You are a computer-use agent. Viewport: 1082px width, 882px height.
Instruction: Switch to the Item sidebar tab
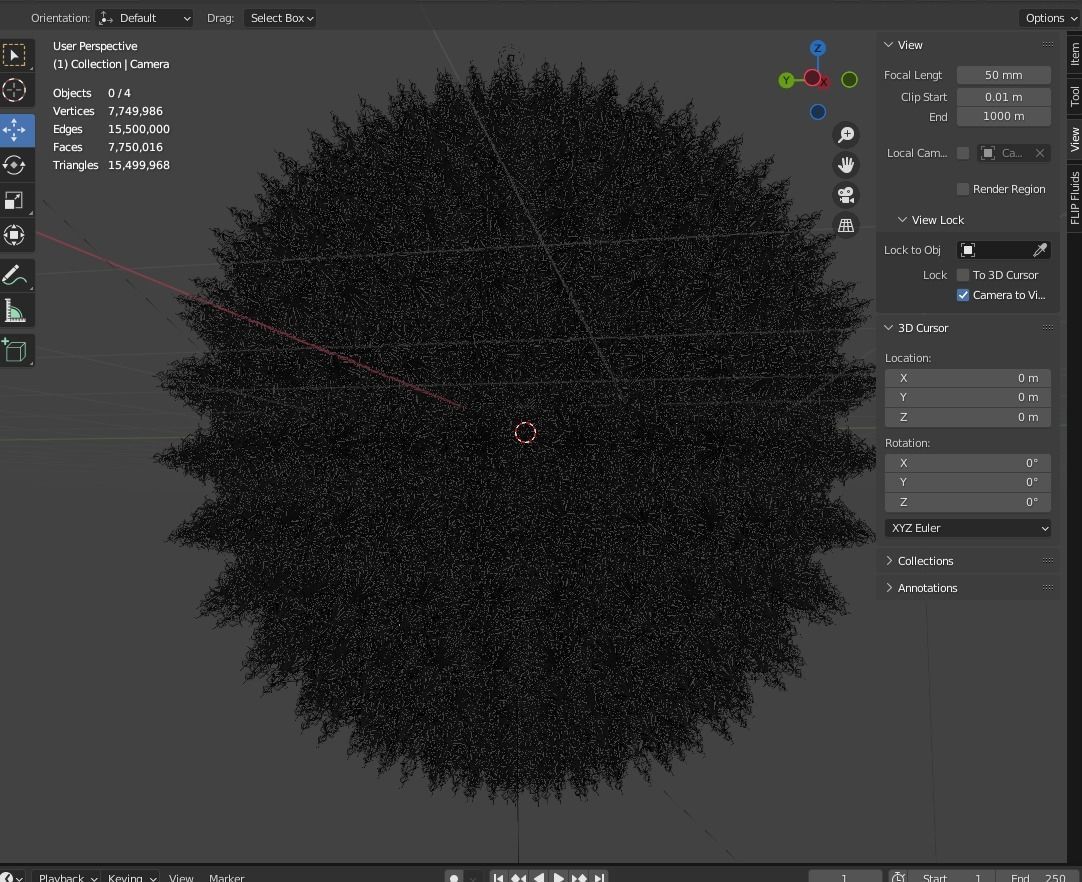click(1074, 54)
